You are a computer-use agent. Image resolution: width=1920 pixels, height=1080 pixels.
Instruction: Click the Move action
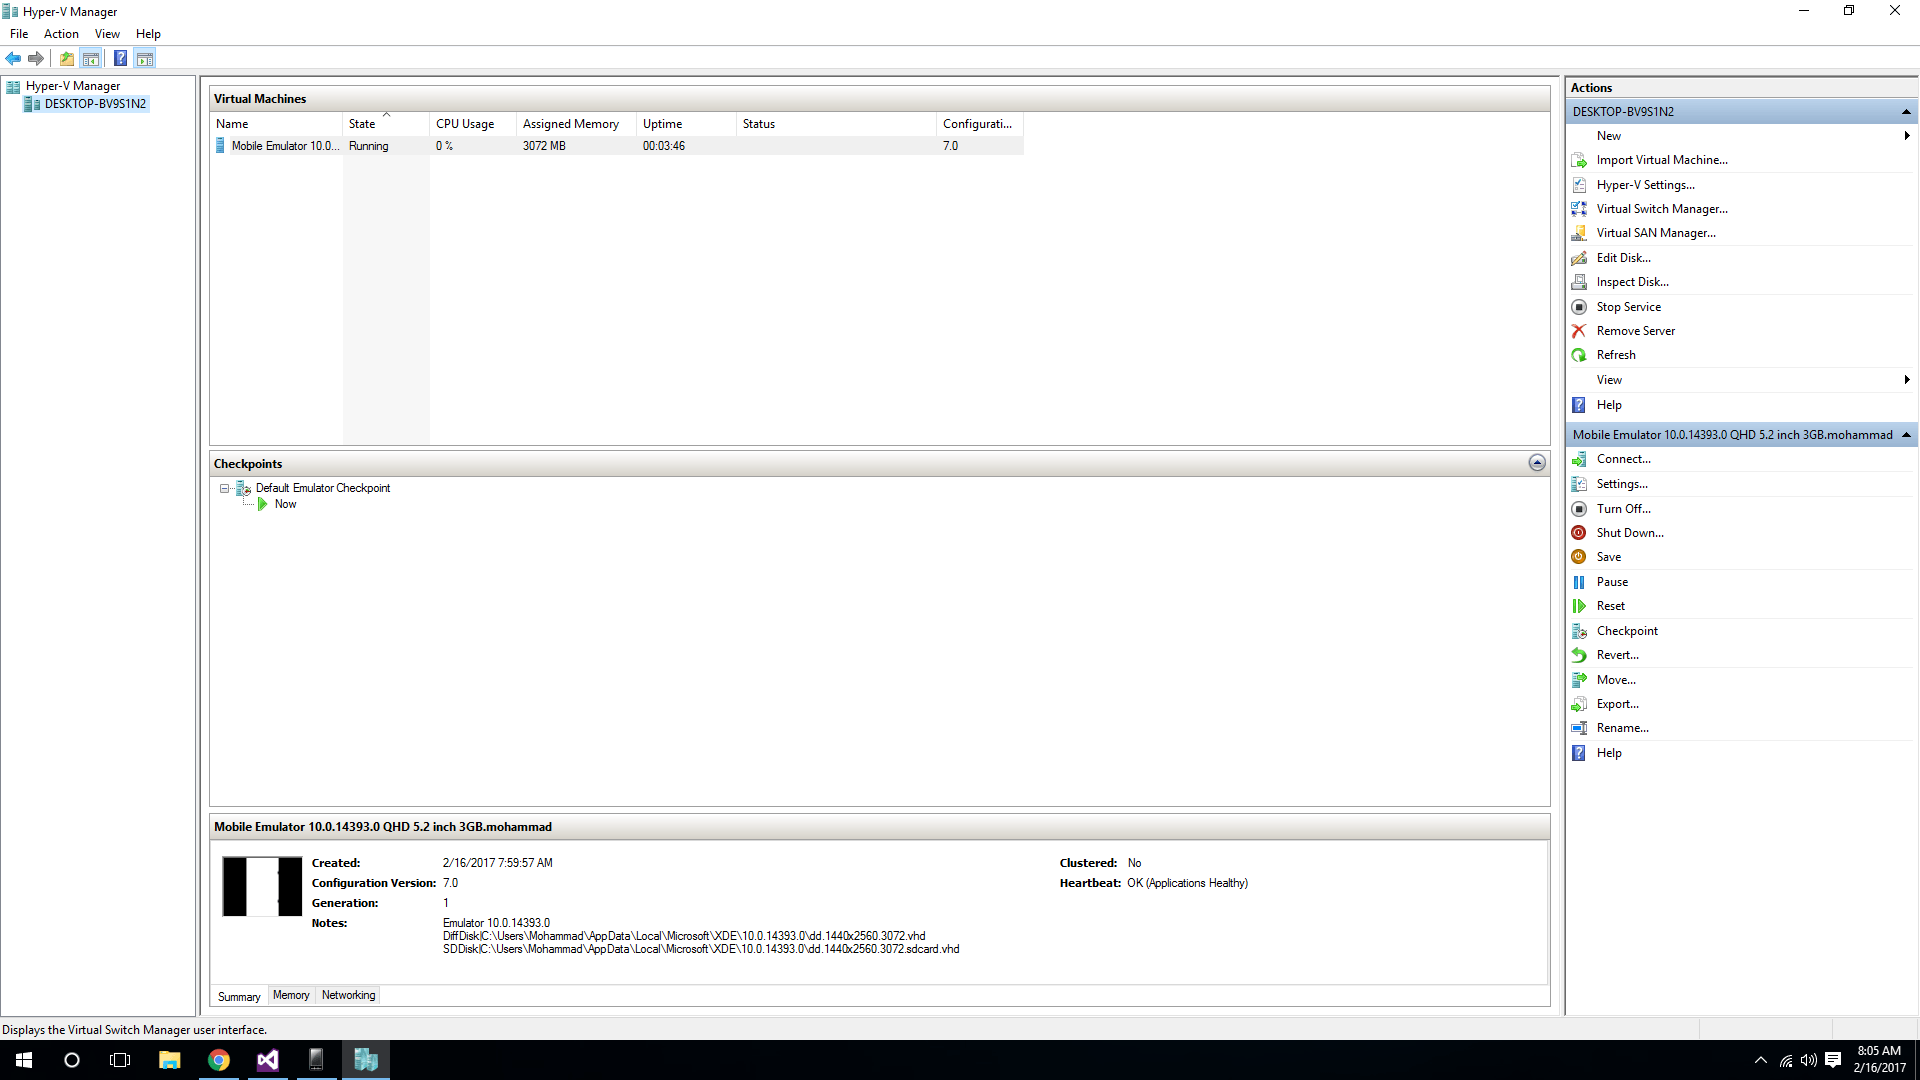[1616, 680]
